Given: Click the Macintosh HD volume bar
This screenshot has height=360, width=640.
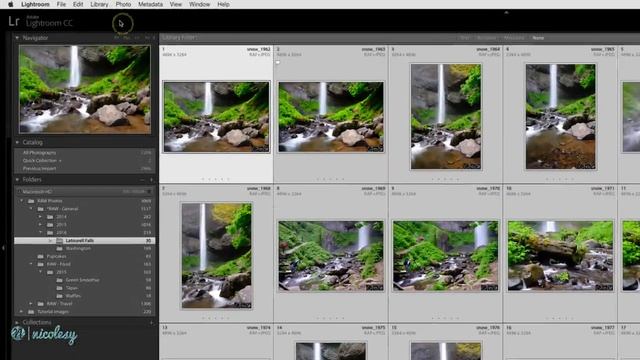Looking at the screenshot, I should coord(84,191).
